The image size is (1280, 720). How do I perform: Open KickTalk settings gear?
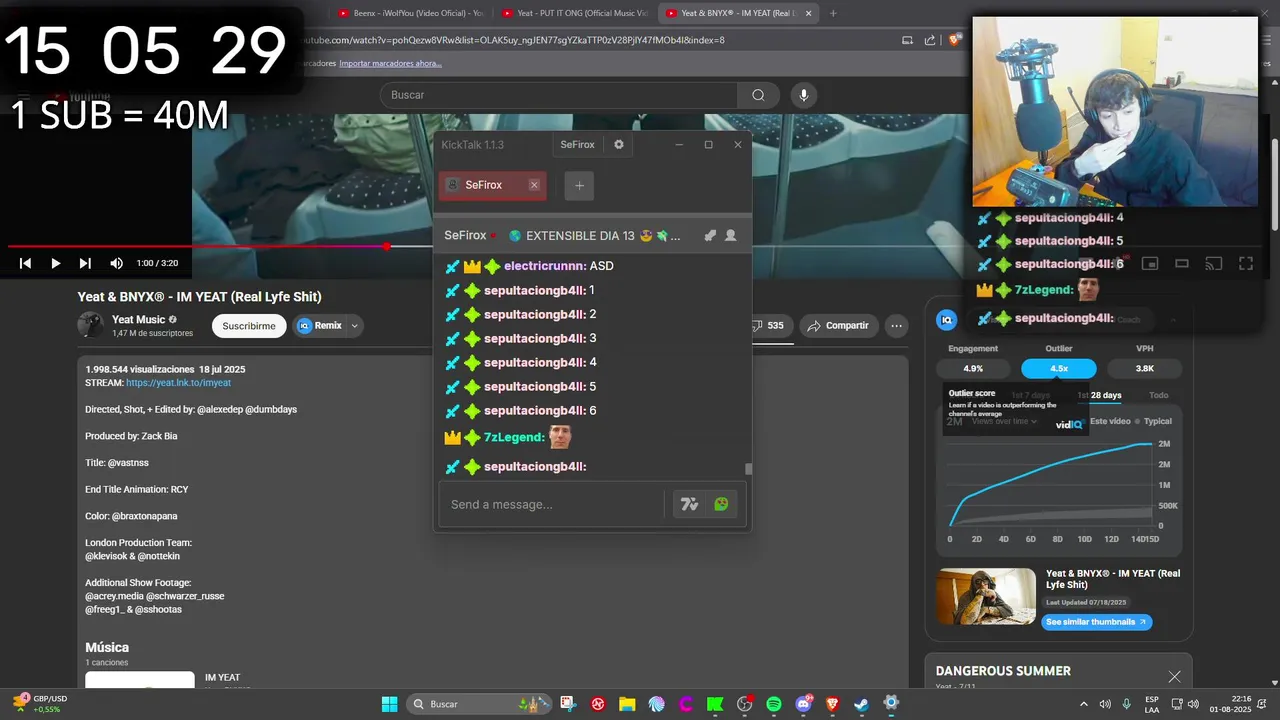(x=619, y=144)
